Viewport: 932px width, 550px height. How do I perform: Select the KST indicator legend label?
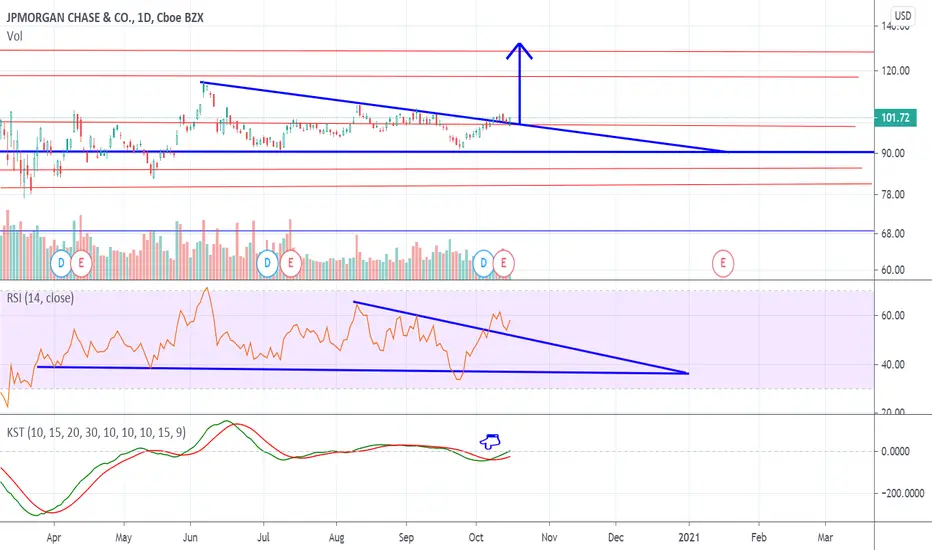click(x=96, y=432)
